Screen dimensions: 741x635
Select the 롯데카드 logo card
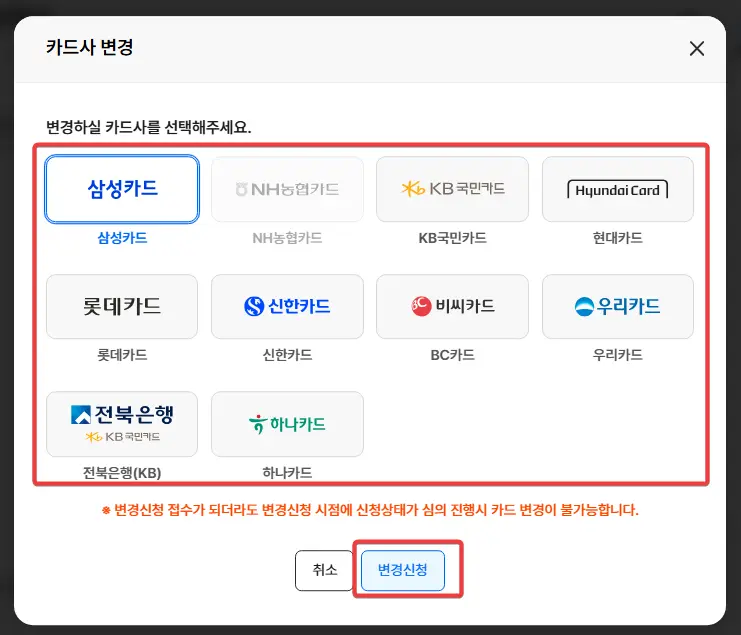[x=122, y=306]
